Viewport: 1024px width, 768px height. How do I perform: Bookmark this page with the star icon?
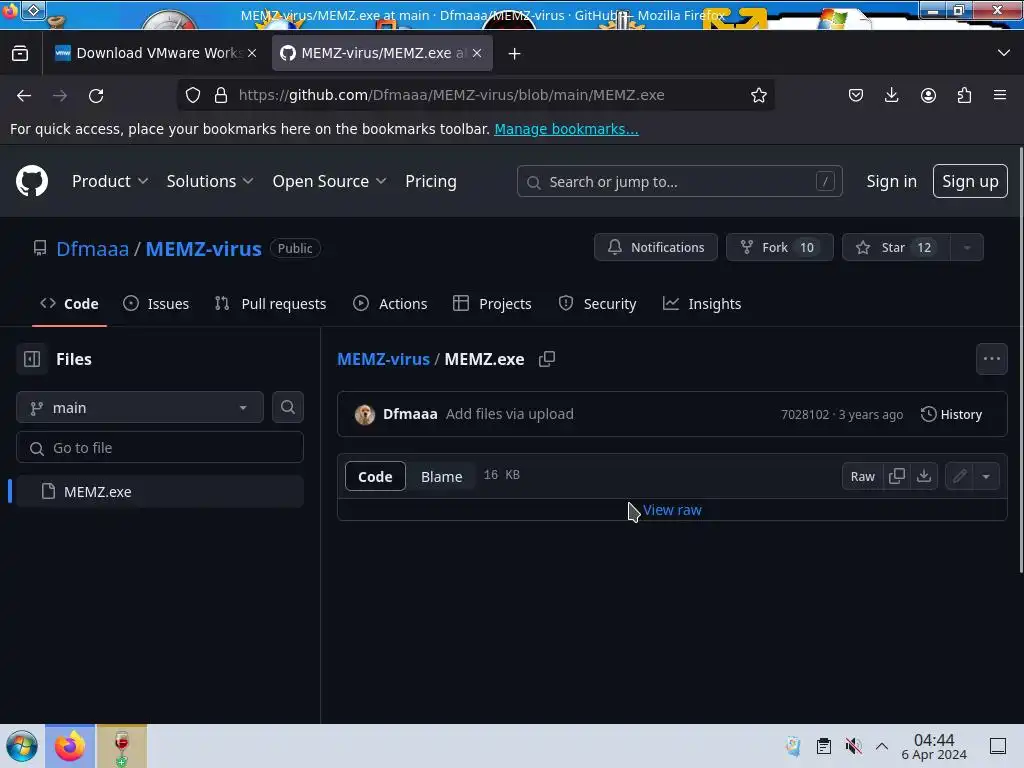tap(758, 95)
